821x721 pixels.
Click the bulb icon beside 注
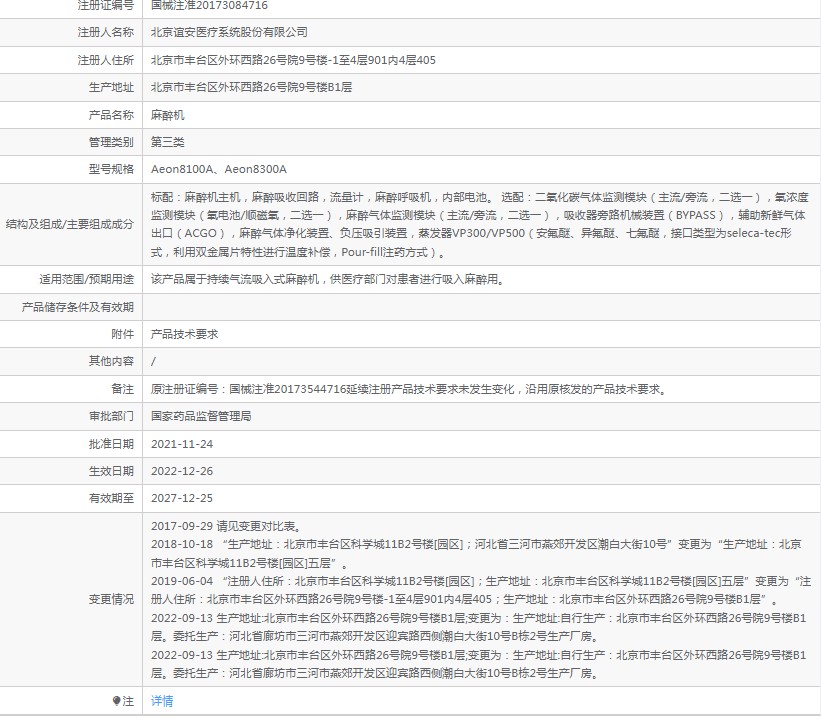pos(117,701)
